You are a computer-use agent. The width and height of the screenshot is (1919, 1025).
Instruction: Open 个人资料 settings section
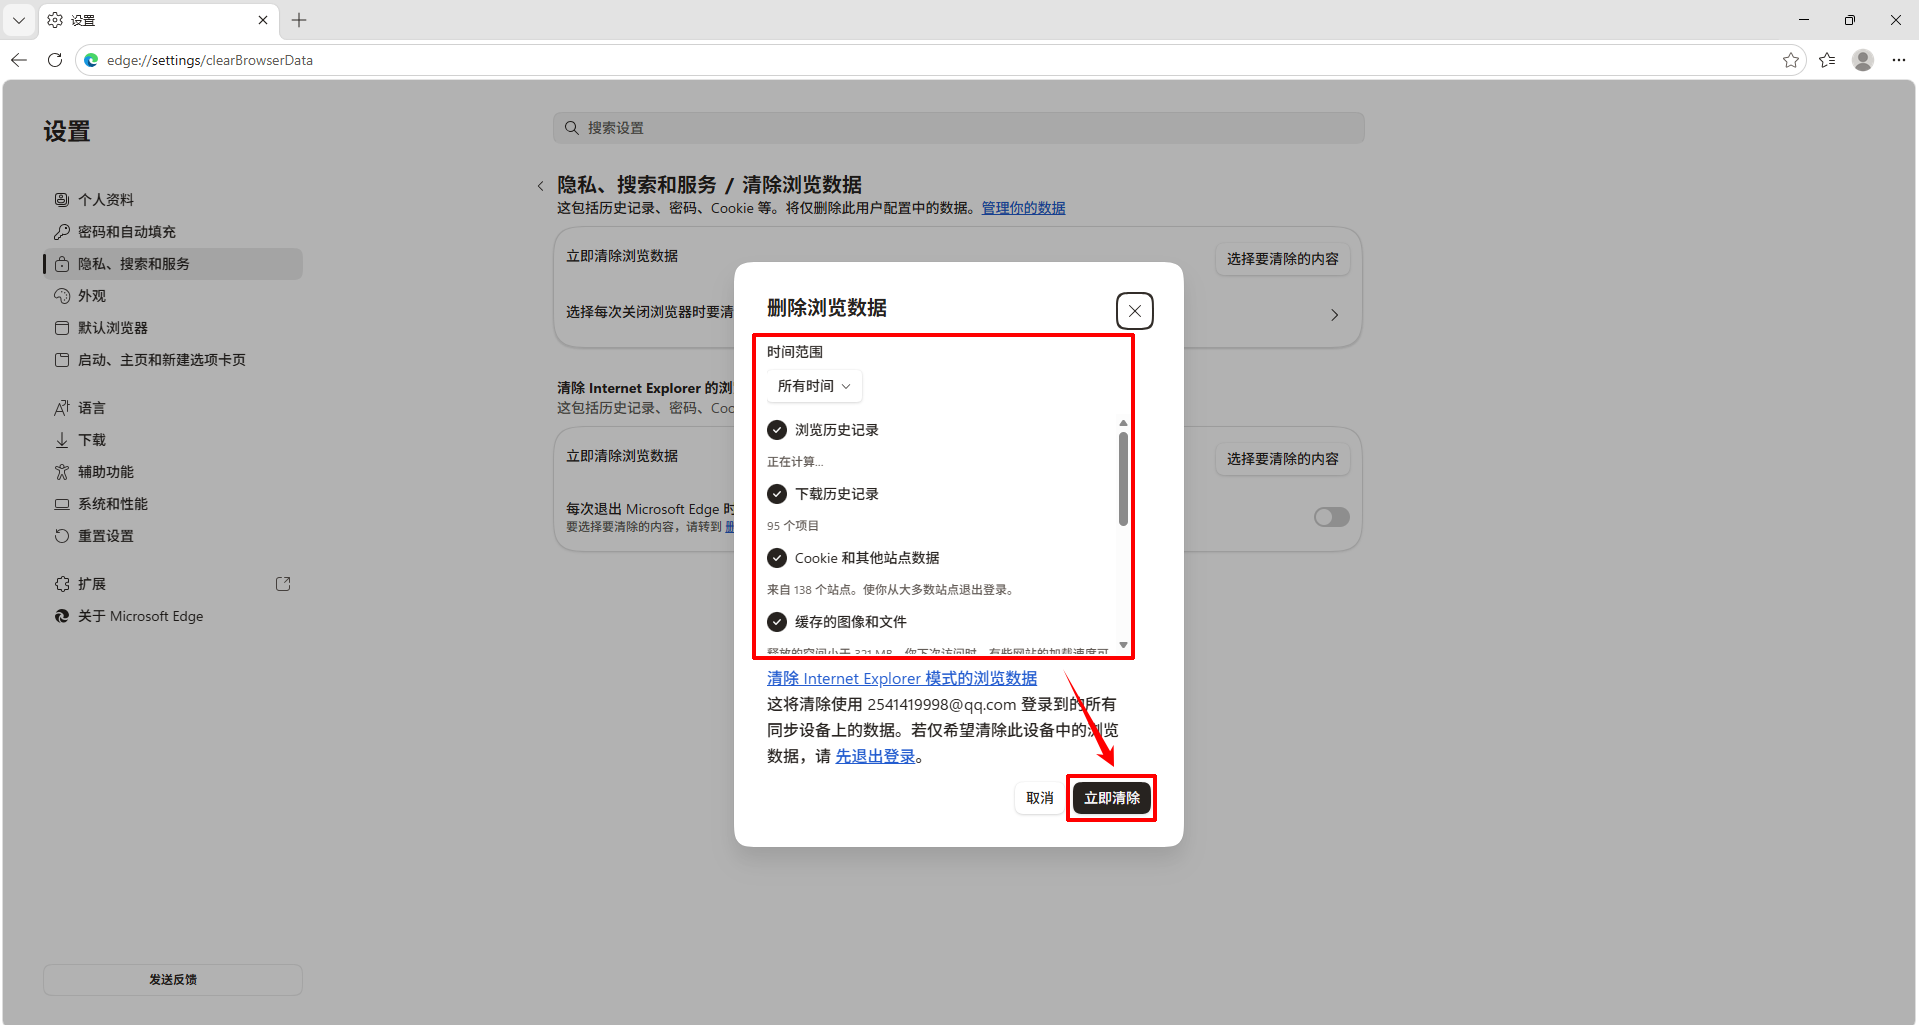coord(172,200)
